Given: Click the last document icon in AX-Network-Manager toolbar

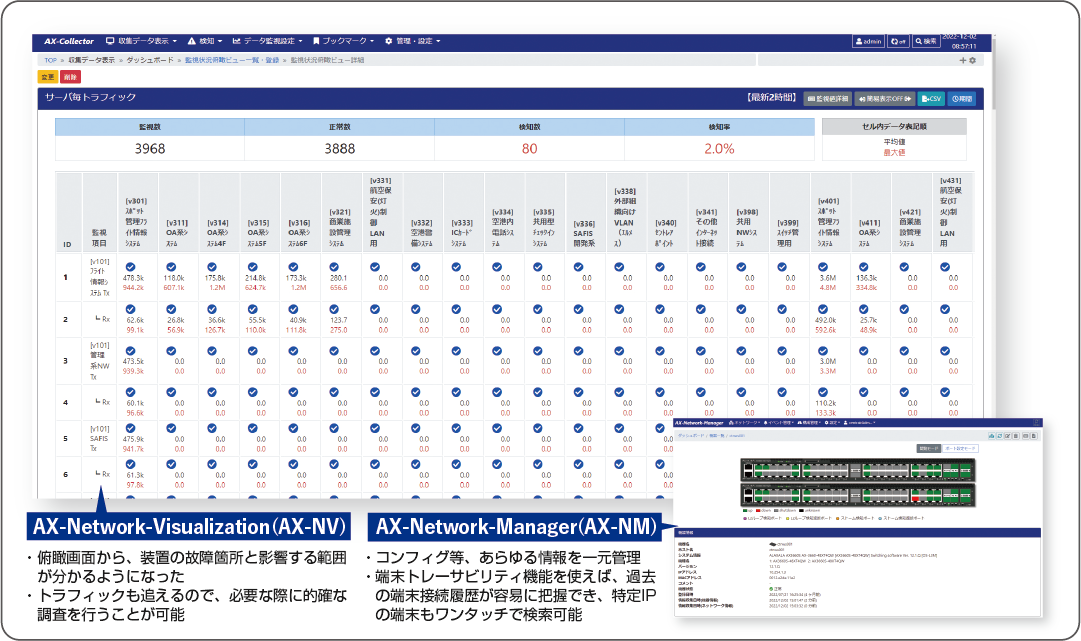Looking at the screenshot, I should point(1033,436).
